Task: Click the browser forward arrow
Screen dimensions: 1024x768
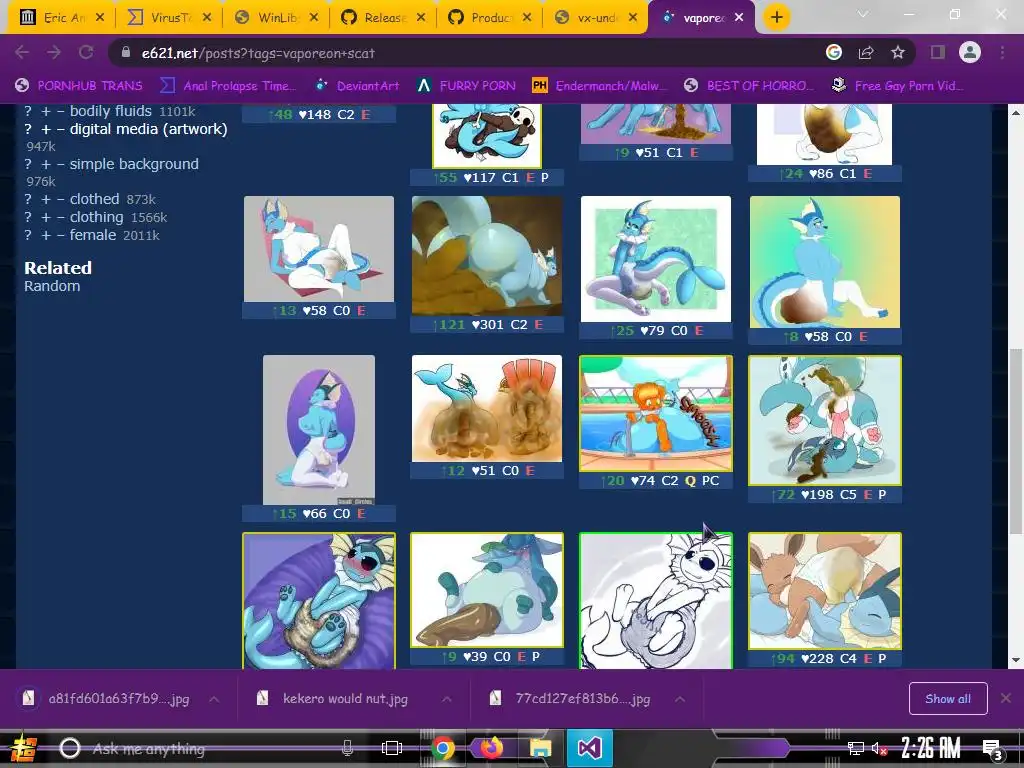Action: tap(54, 53)
